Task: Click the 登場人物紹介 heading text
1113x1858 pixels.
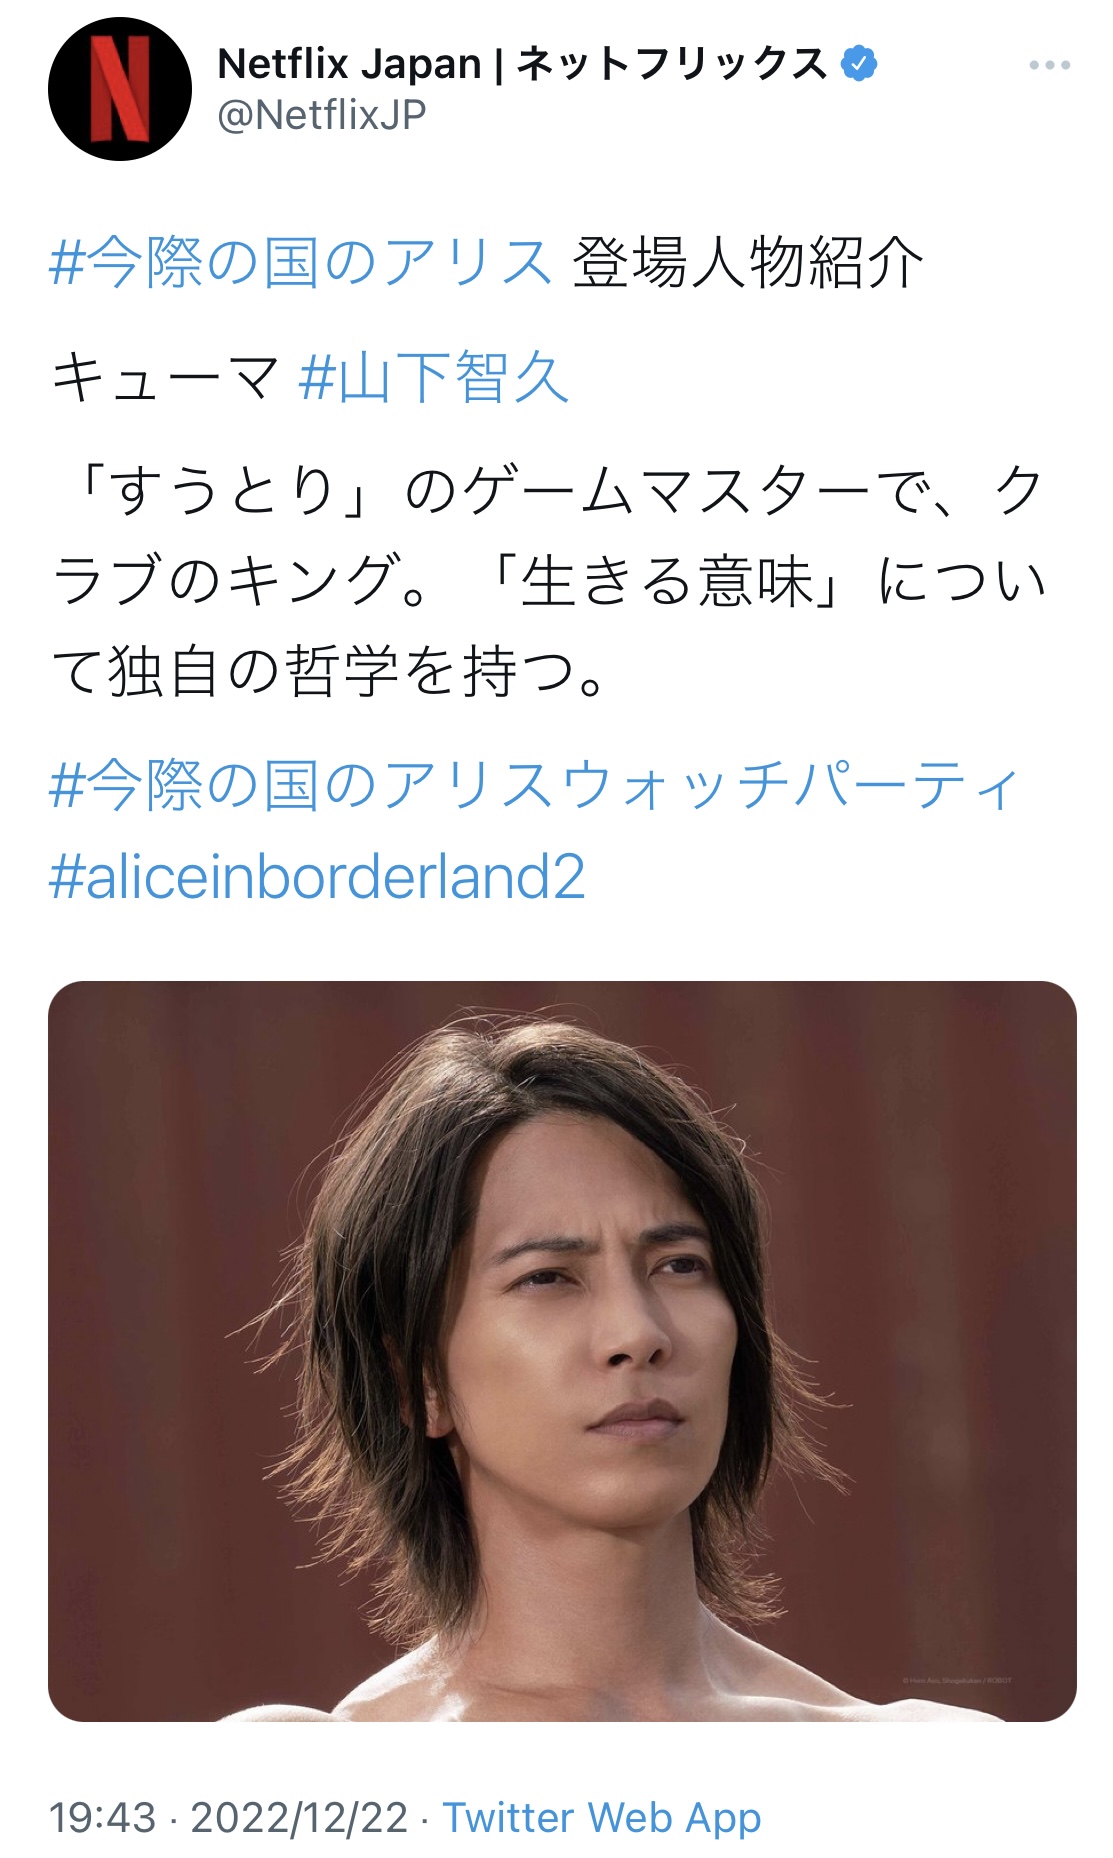Action: coord(747,263)
